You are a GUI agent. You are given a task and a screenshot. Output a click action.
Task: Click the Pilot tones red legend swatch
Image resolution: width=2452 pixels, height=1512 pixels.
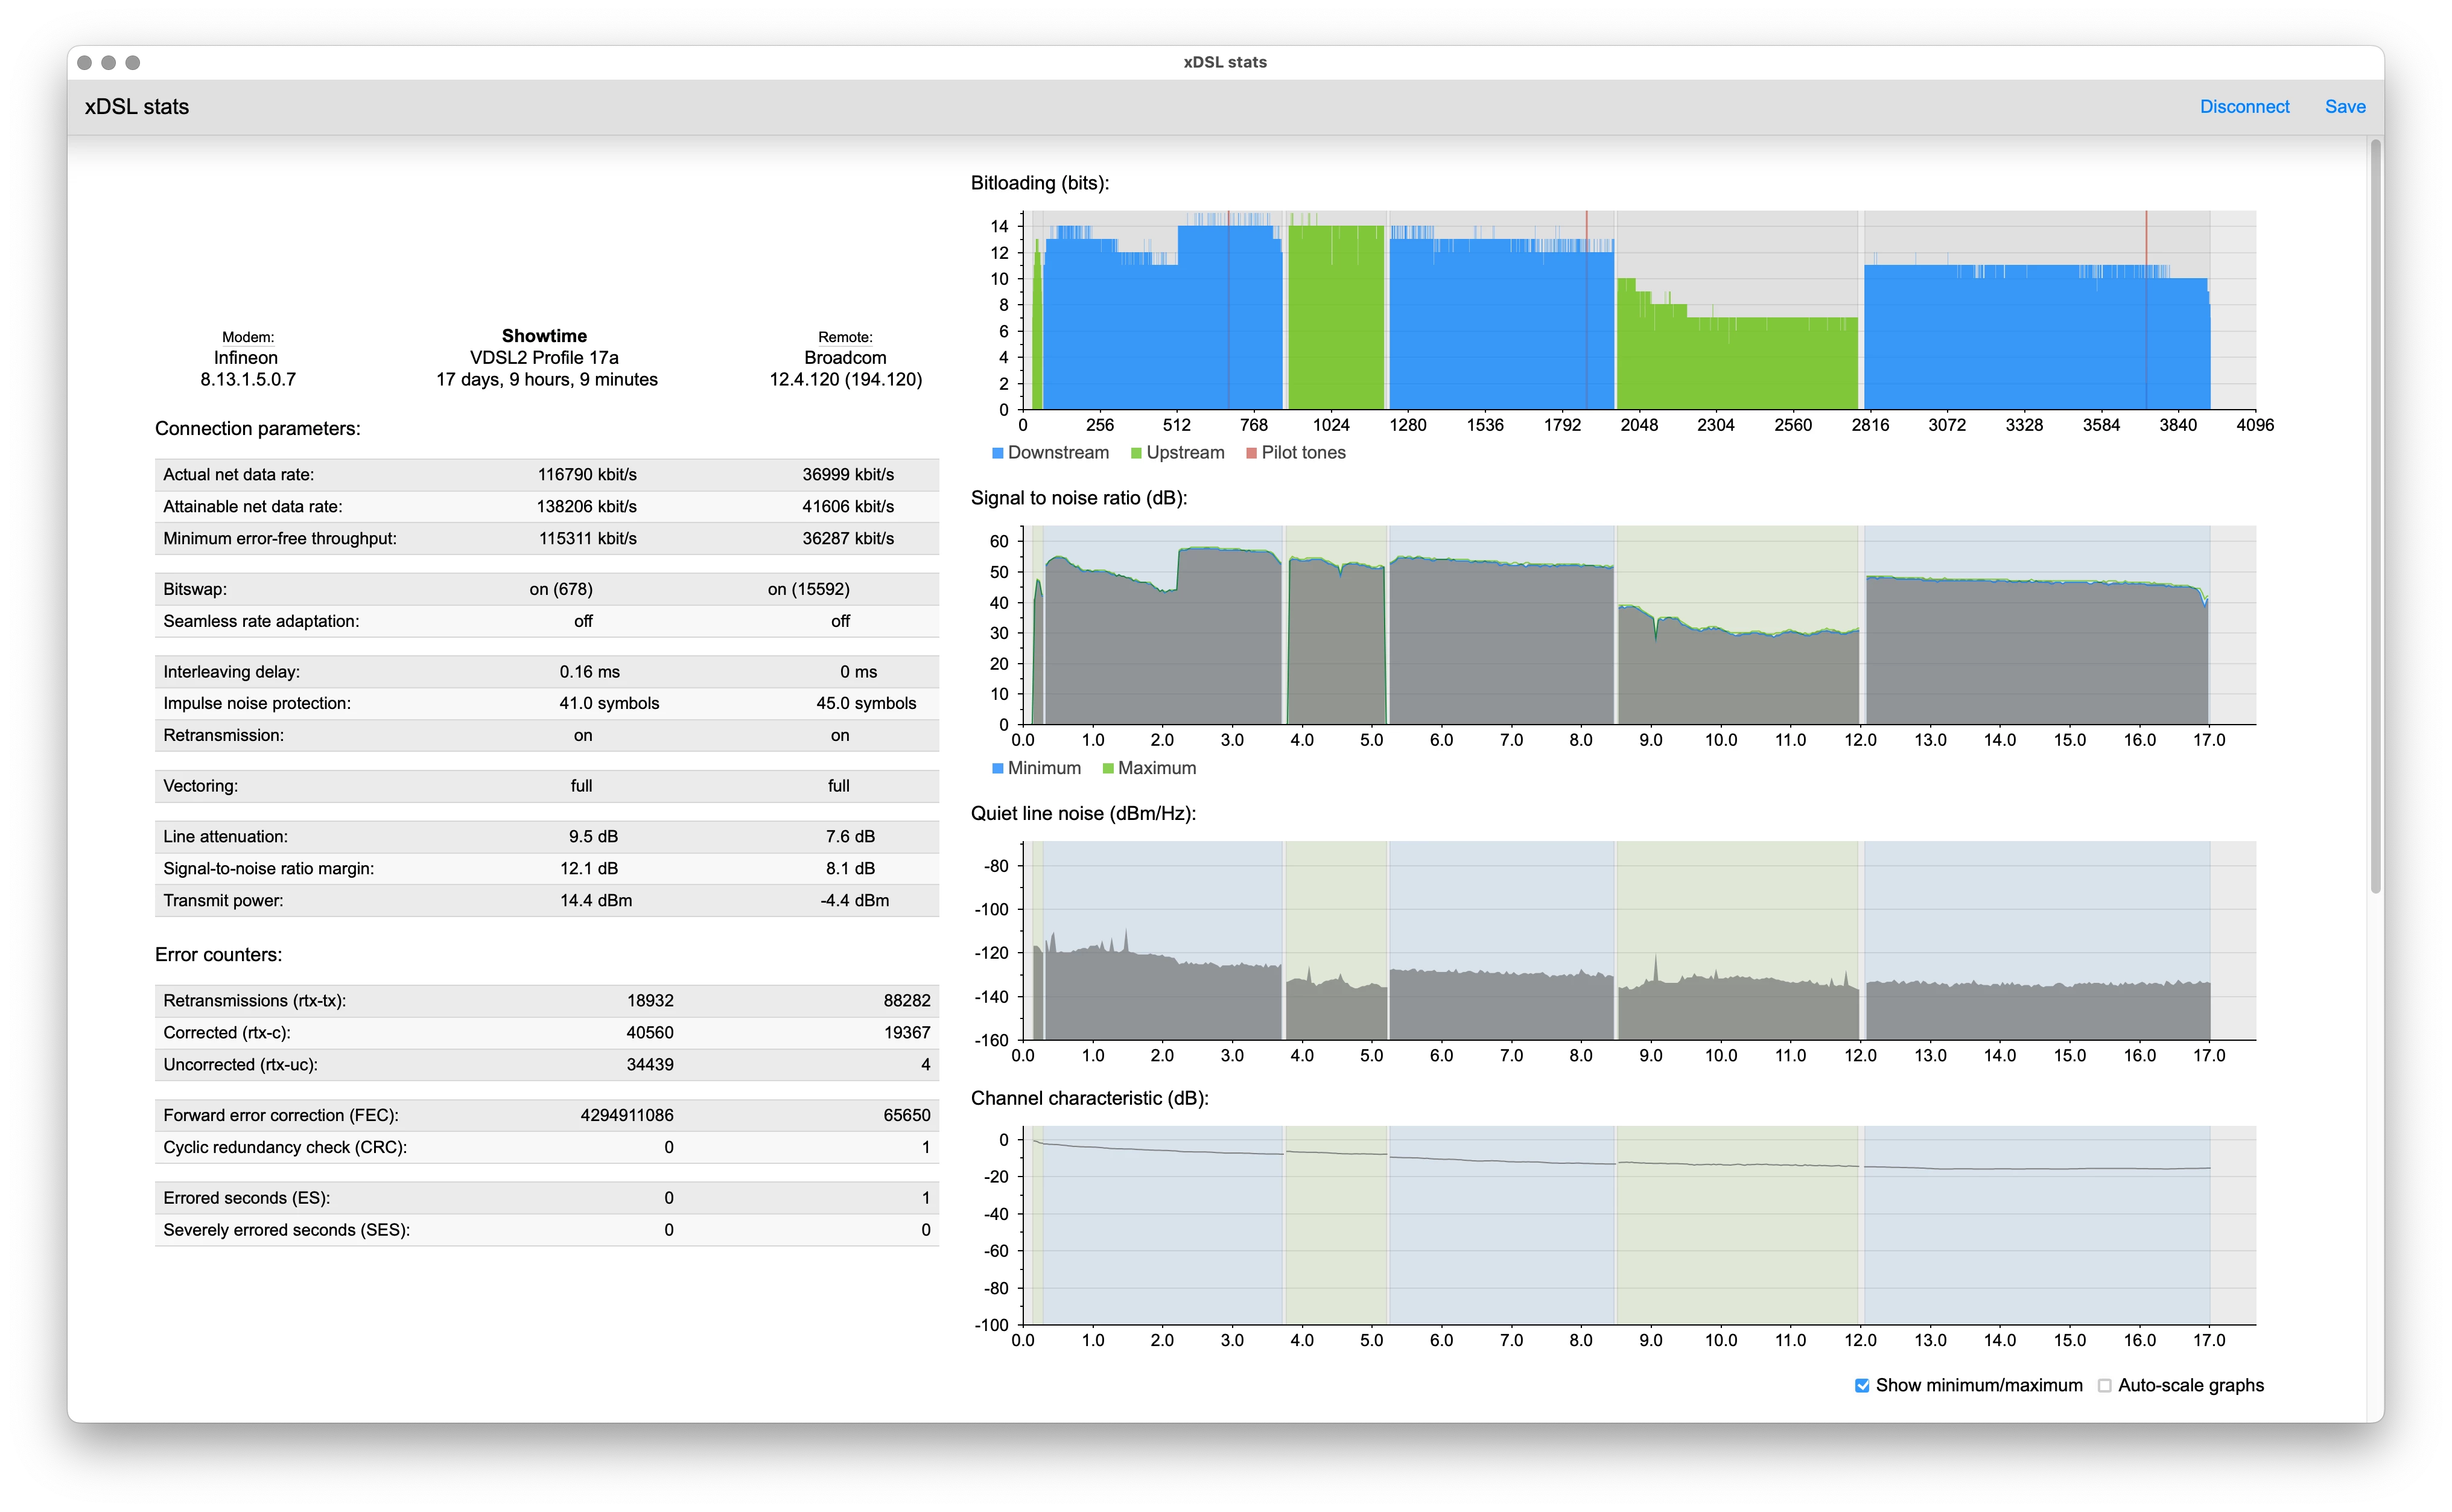(1251, 453)
